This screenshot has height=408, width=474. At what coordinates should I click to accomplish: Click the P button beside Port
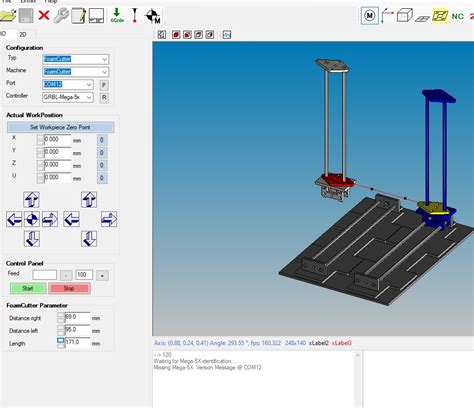coord(104,85)
